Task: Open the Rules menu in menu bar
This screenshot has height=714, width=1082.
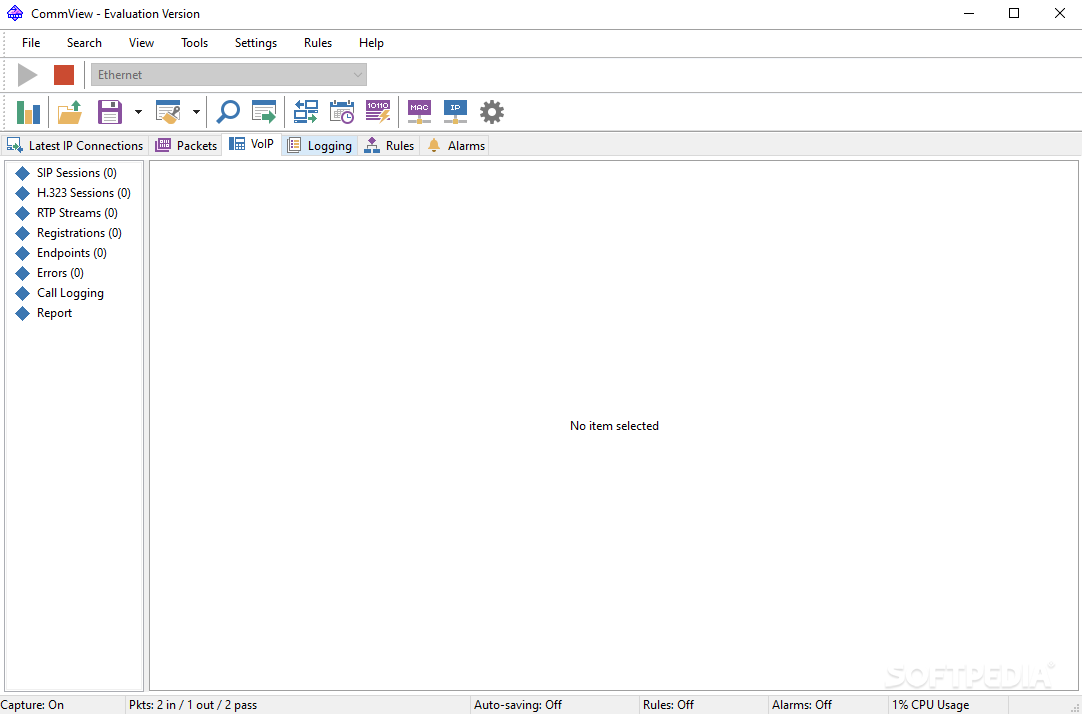Action: point(318,43)
